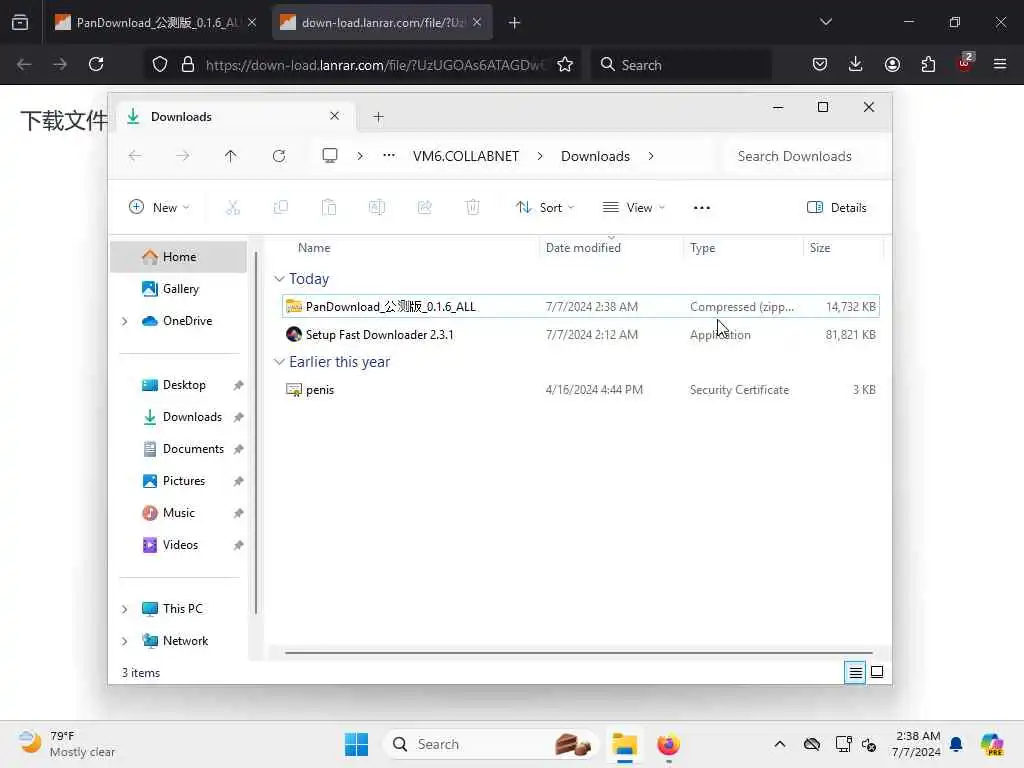Select Setup Fast Downloader 2.3.1 file

point(581,334)
